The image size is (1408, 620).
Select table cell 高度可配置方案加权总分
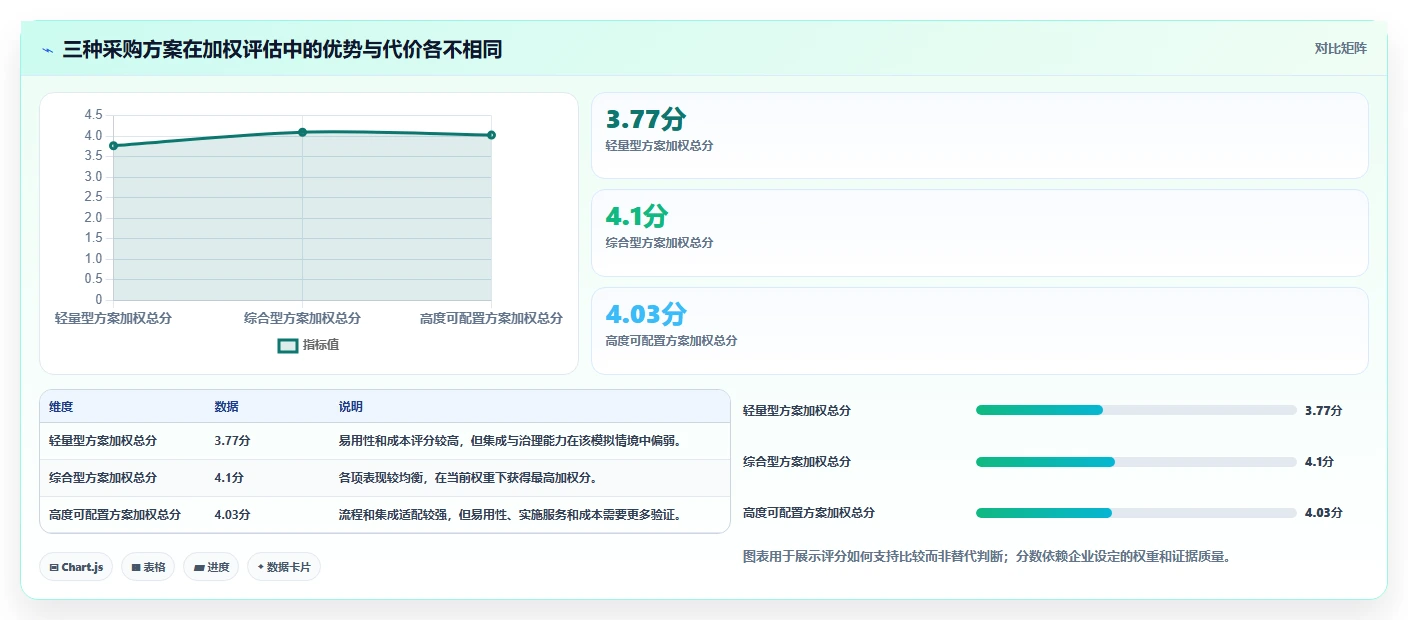(x=115, y=515)
